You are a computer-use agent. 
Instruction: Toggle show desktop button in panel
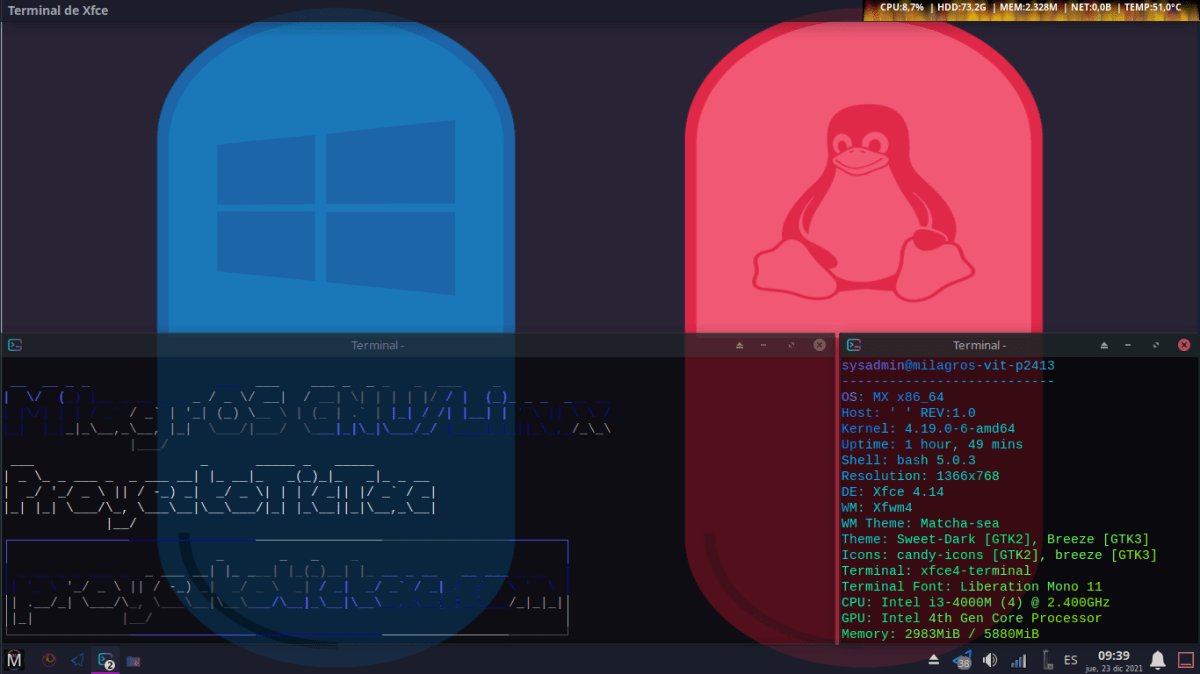click(x=1186, y=660)
